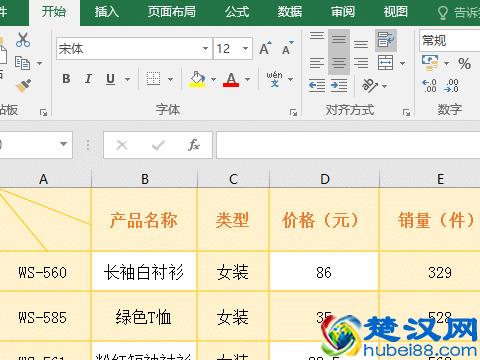Toggle Bold formatting
Viewport: 480px width, 360px height.
click(x=66, y=79)
